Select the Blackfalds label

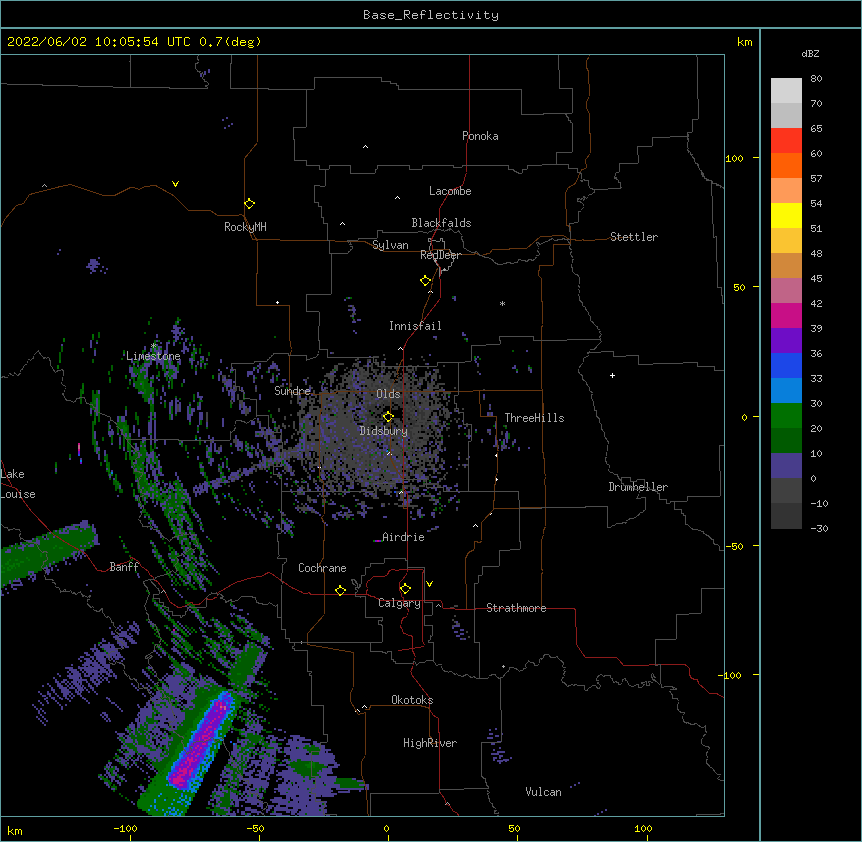point(441,223)
